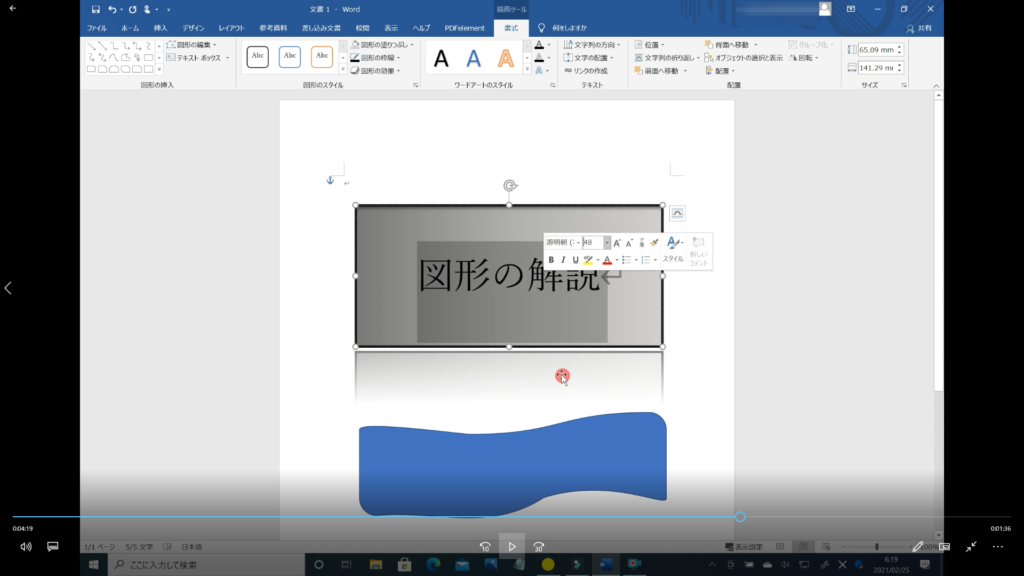This screenshot has height=576, width=1024.
Task: Click the video progress bar handle
Action: pyautogui.click(x=740, y=517)
